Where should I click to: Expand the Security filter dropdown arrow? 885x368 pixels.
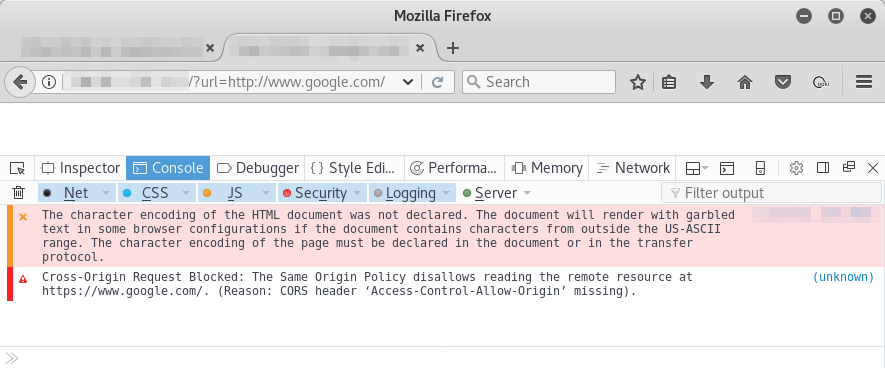pos(357,193)
